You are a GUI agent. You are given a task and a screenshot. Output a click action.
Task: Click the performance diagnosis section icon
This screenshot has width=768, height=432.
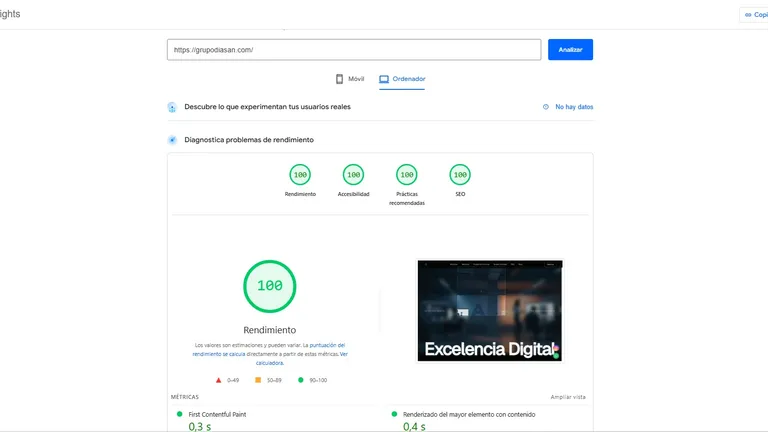pos(172,140)
